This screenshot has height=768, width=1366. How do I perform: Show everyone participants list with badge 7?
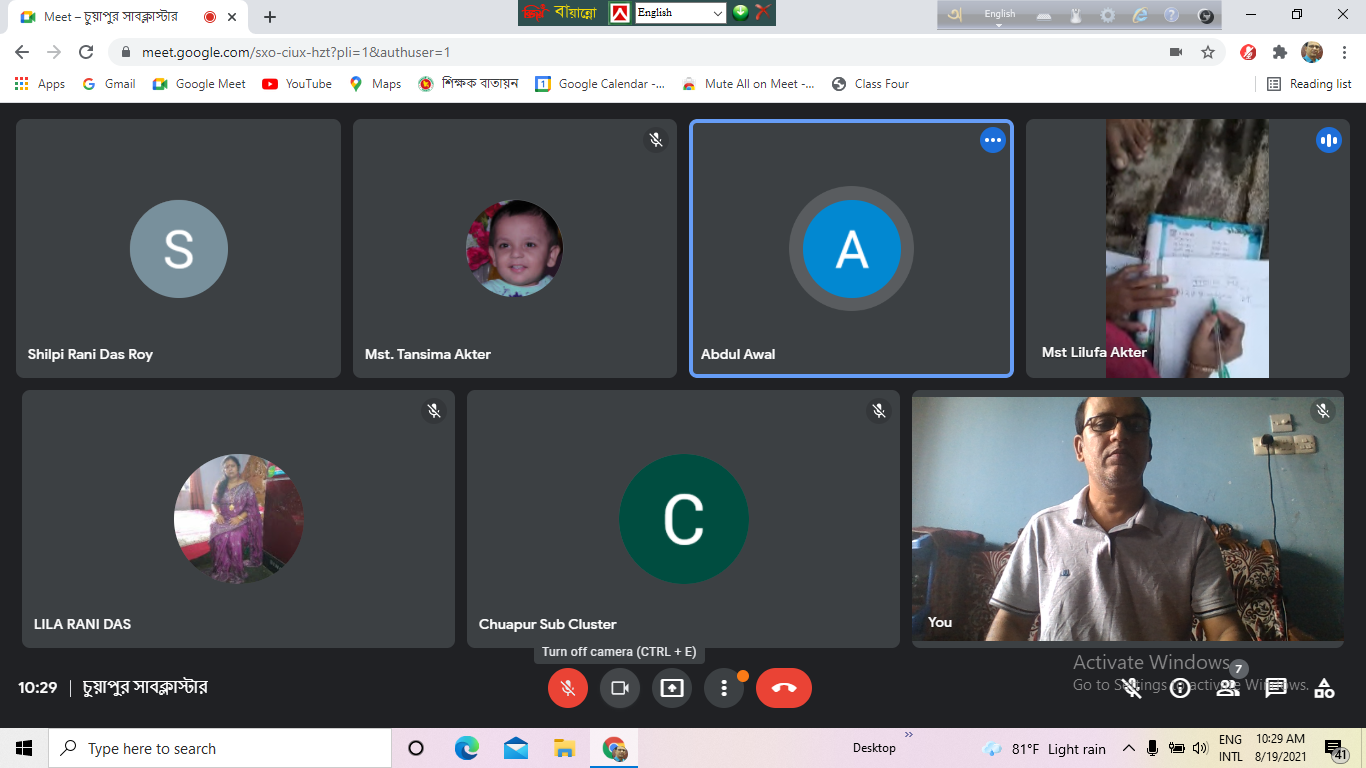tap(1229, 687)
